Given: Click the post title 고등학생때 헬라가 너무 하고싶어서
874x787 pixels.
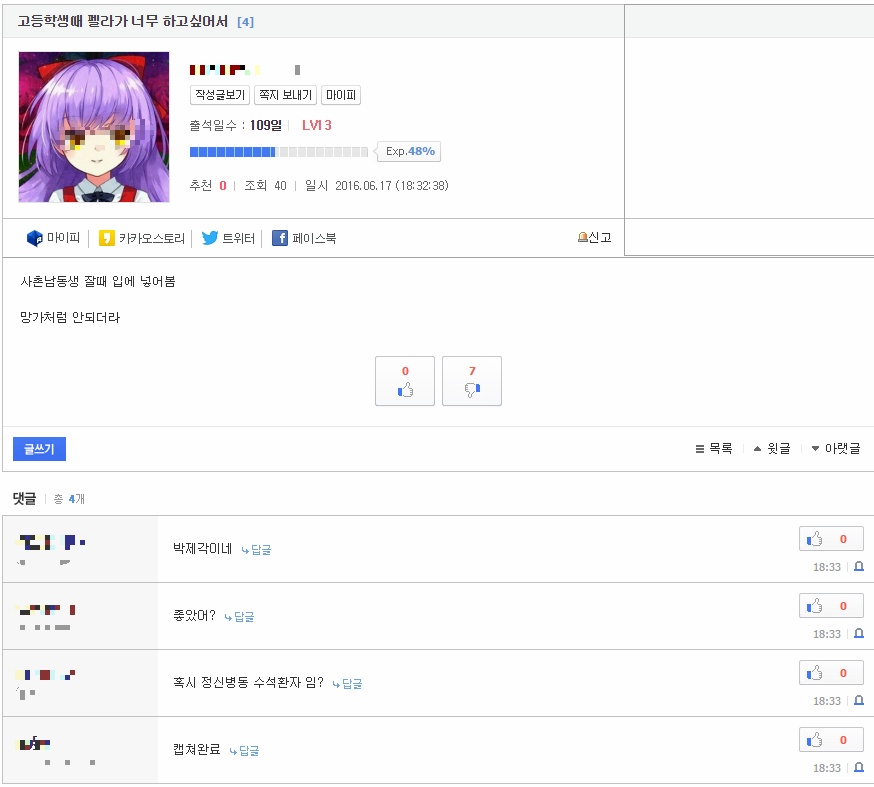Looking at the screenshot, I should coord(123,22).
